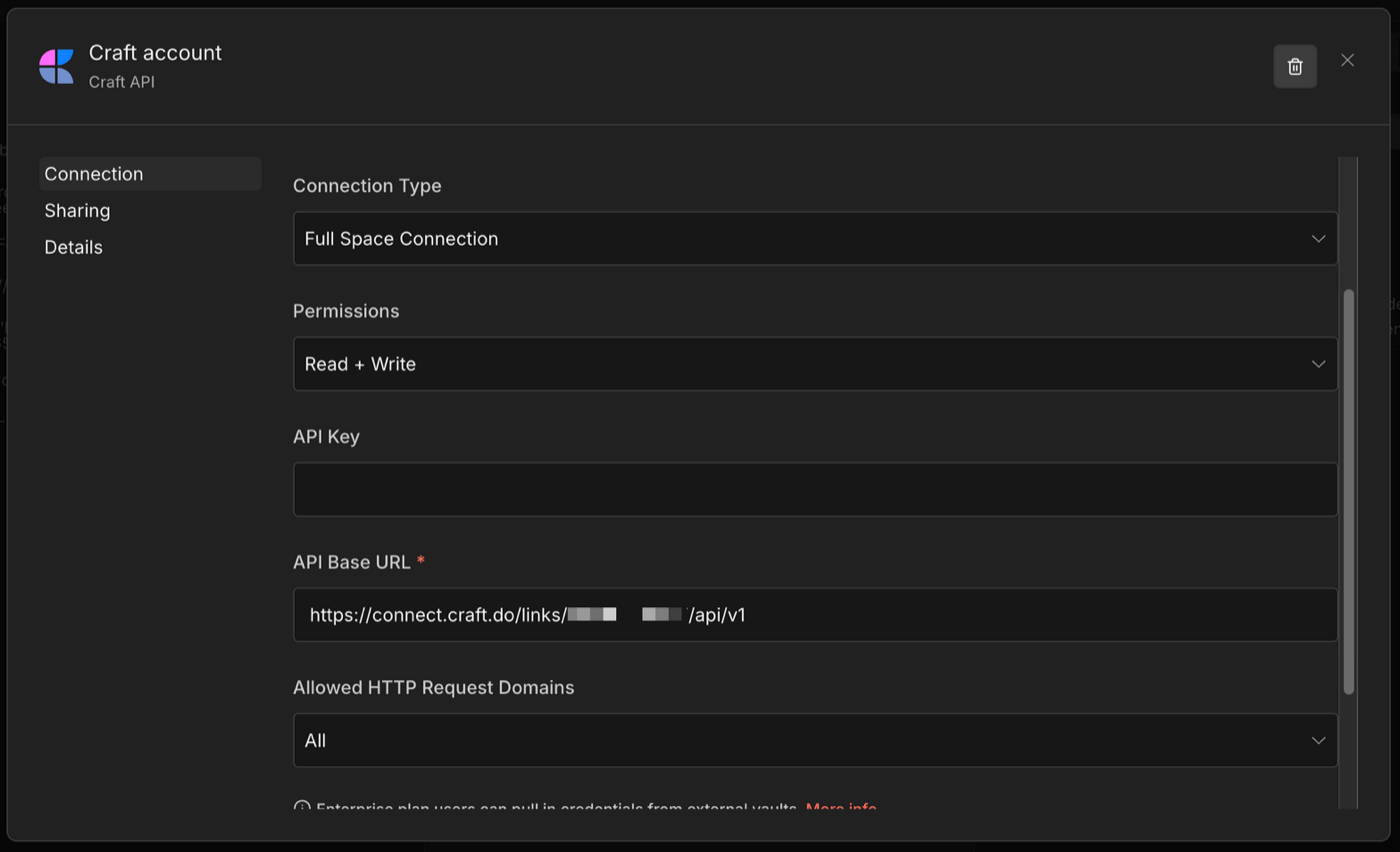This screenshot has height=852, width=1400.
Task: Click the Craft account title
Action: [x=155, y=52]
